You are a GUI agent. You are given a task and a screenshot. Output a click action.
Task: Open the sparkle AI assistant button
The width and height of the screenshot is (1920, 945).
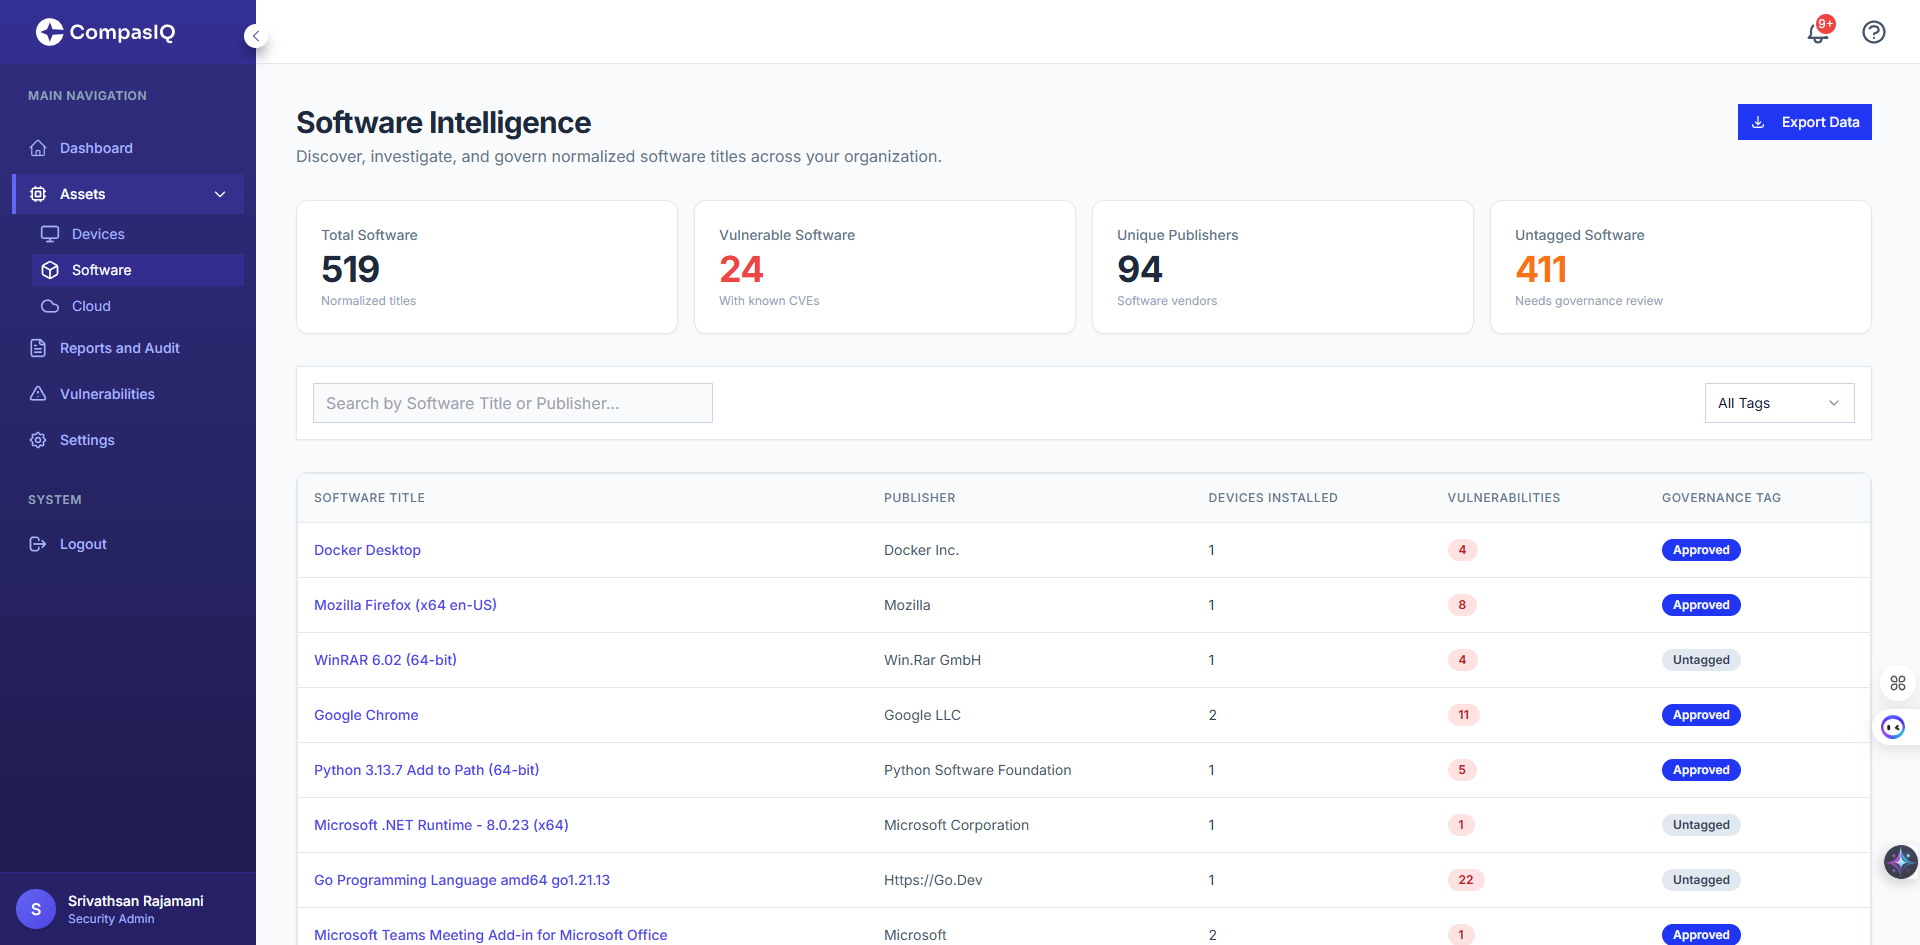coord(1900,861)
